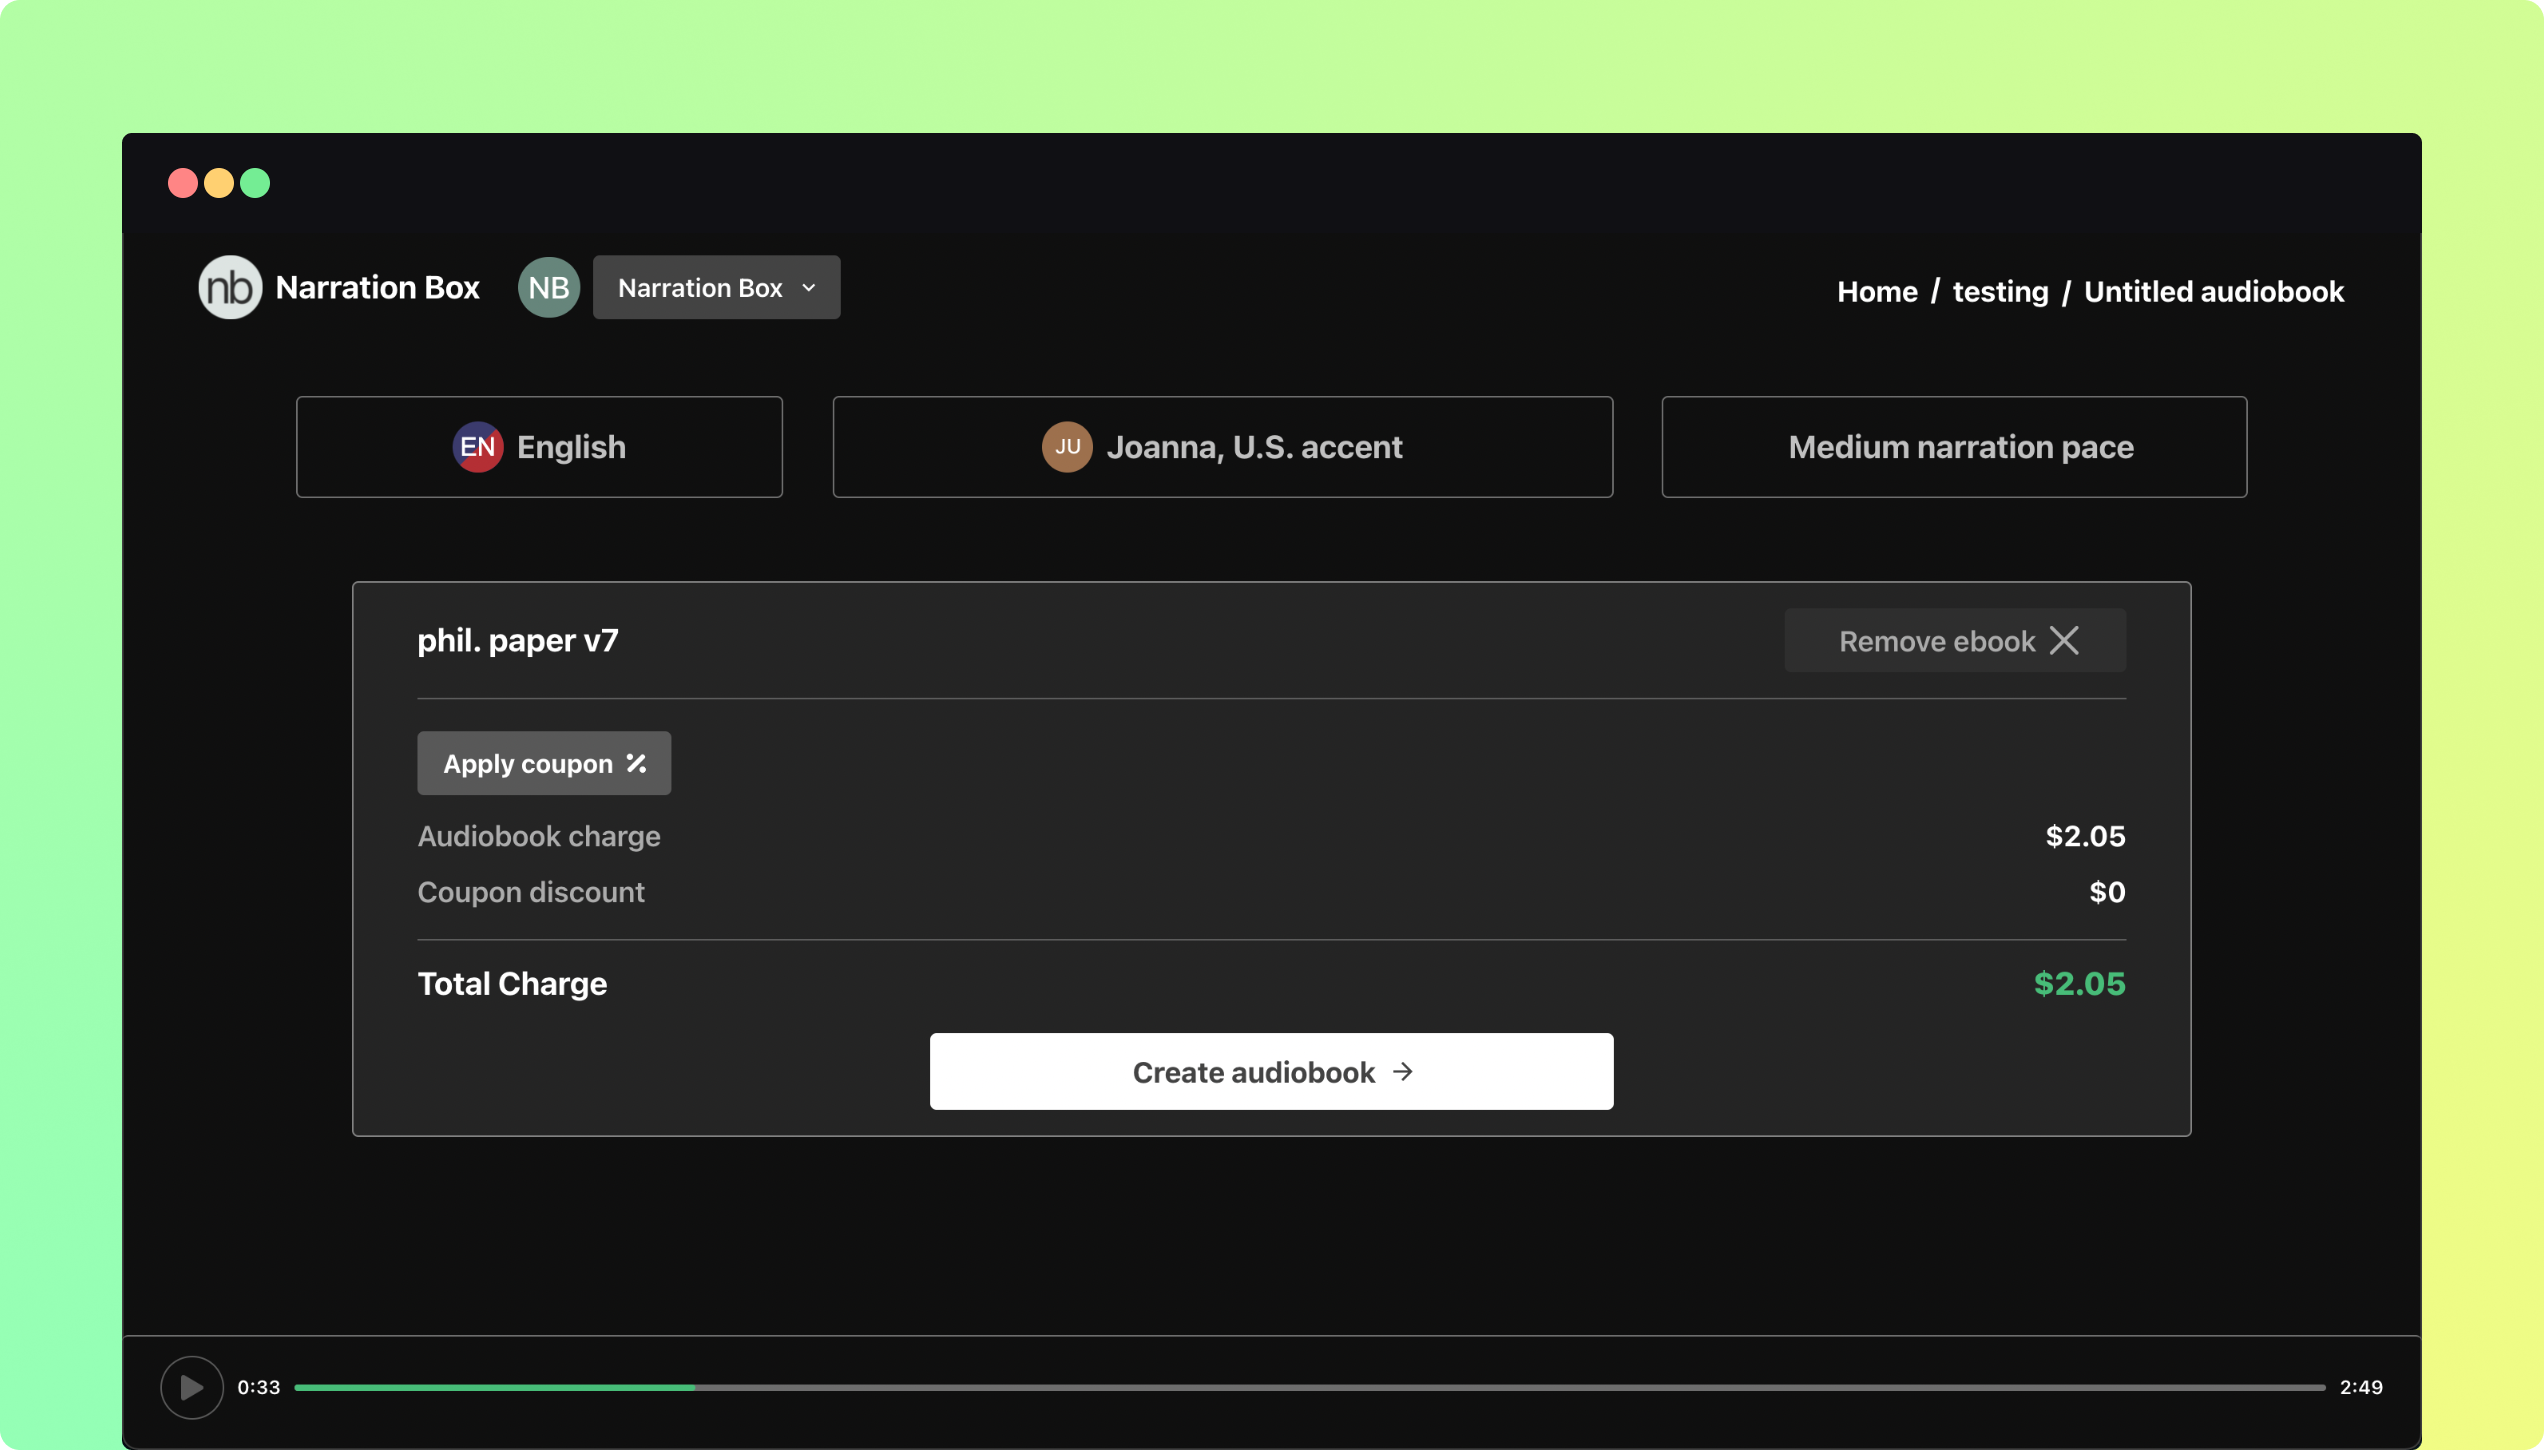
Task: Click the X icon on Remove ebook
Action: pos(2066,640)
